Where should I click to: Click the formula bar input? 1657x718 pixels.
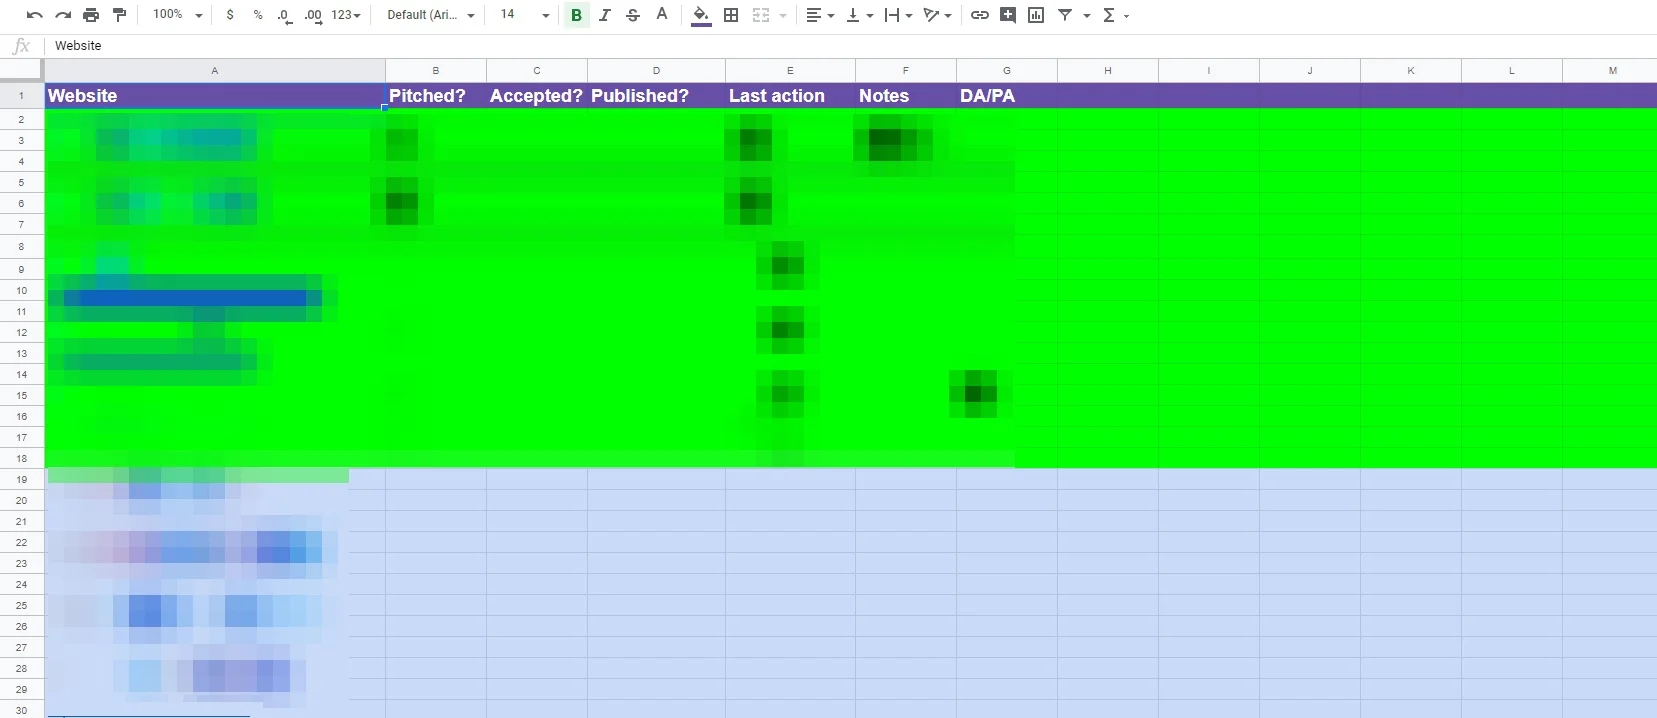coord(850,46)
